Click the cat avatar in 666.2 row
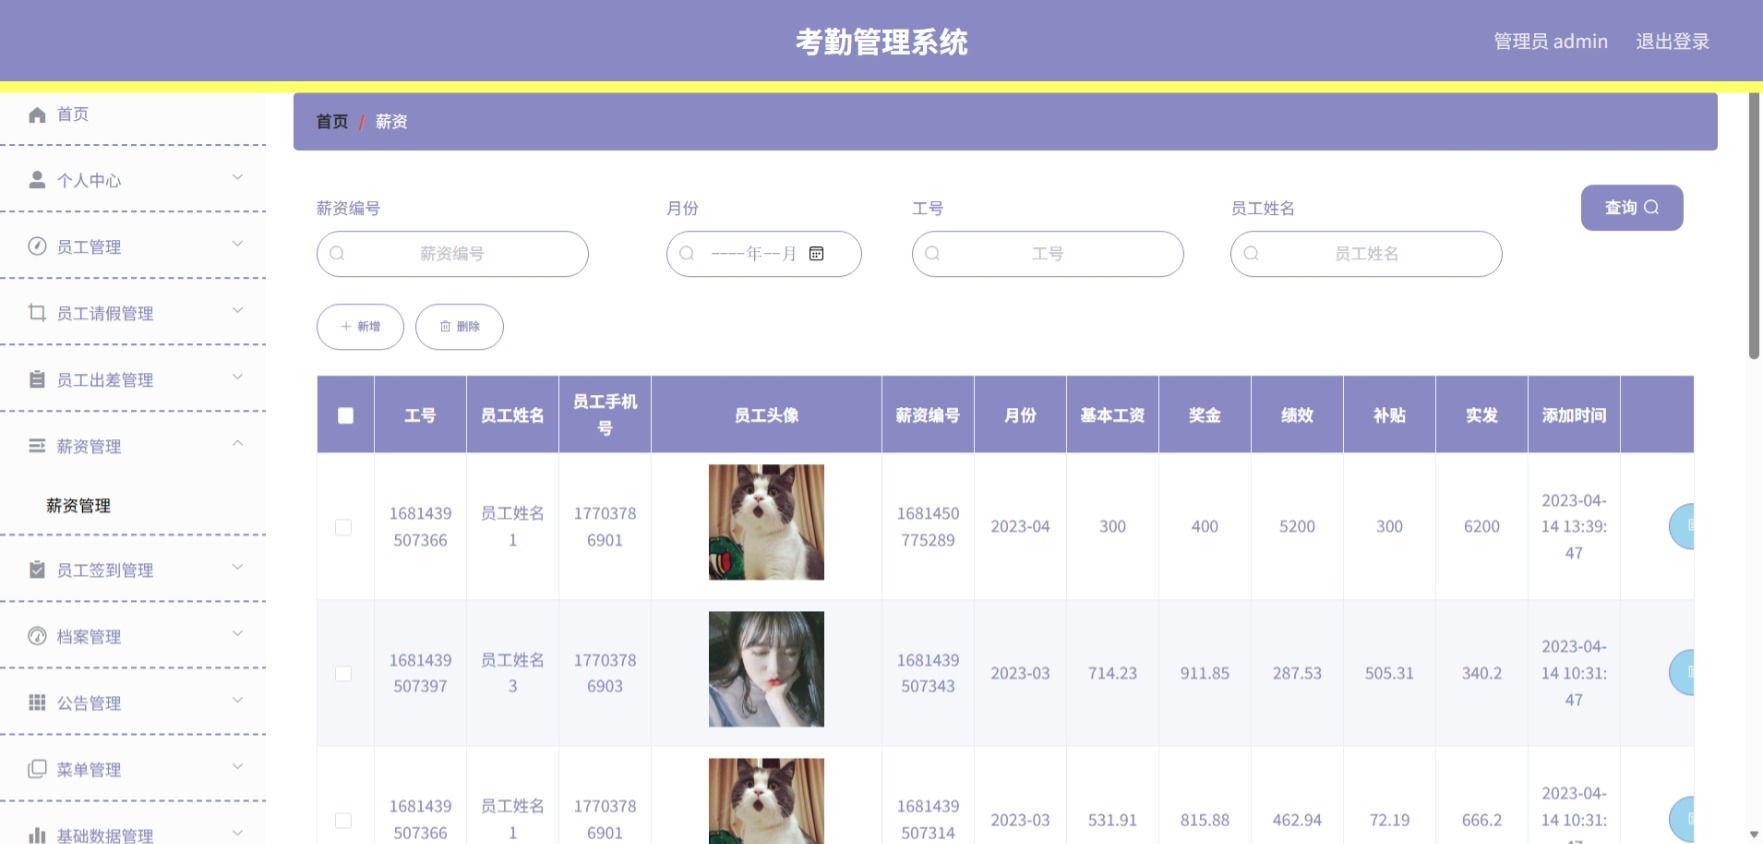Viewport: 1763px width, 844px height. click(x=766, y=801)
